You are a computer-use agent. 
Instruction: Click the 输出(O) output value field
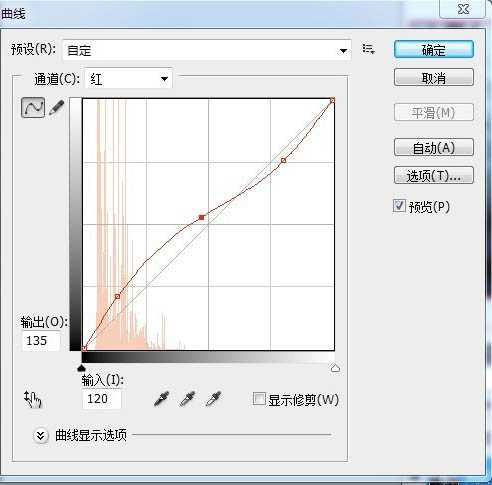pyautogui.click(x=41, y=341)
